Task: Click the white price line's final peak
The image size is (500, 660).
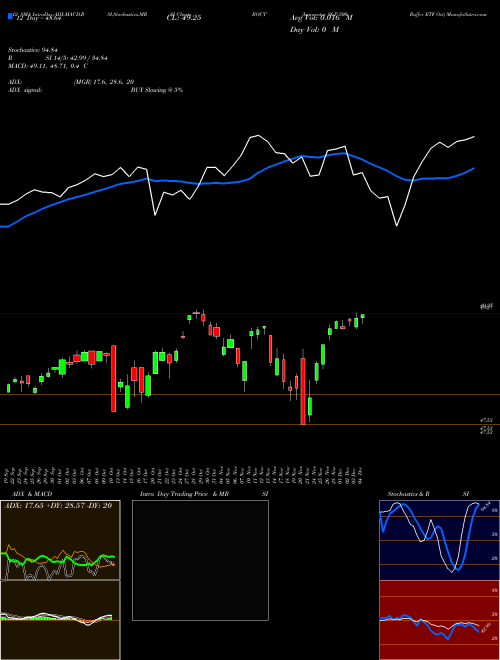Action: pos(474,137)
